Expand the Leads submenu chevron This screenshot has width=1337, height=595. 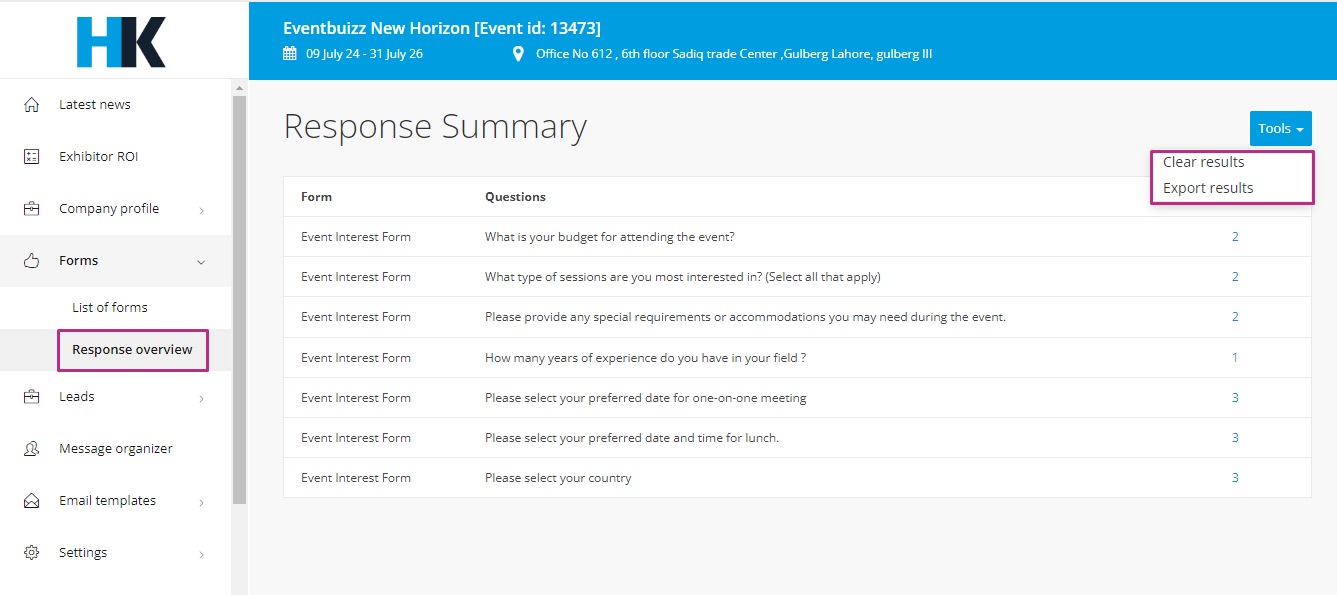pyautogui.click(x=201, y=398)
